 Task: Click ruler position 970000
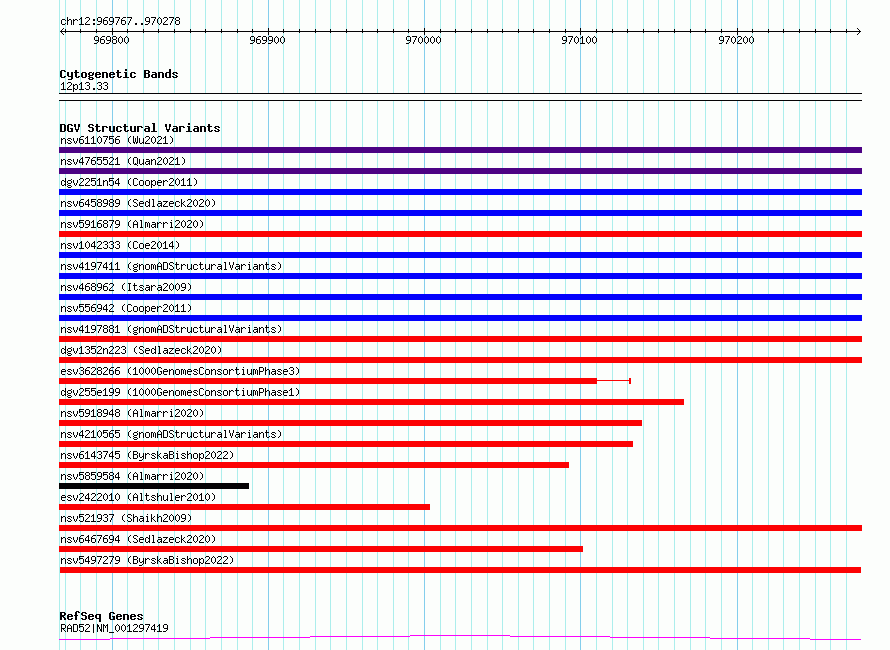click(423, 40)
